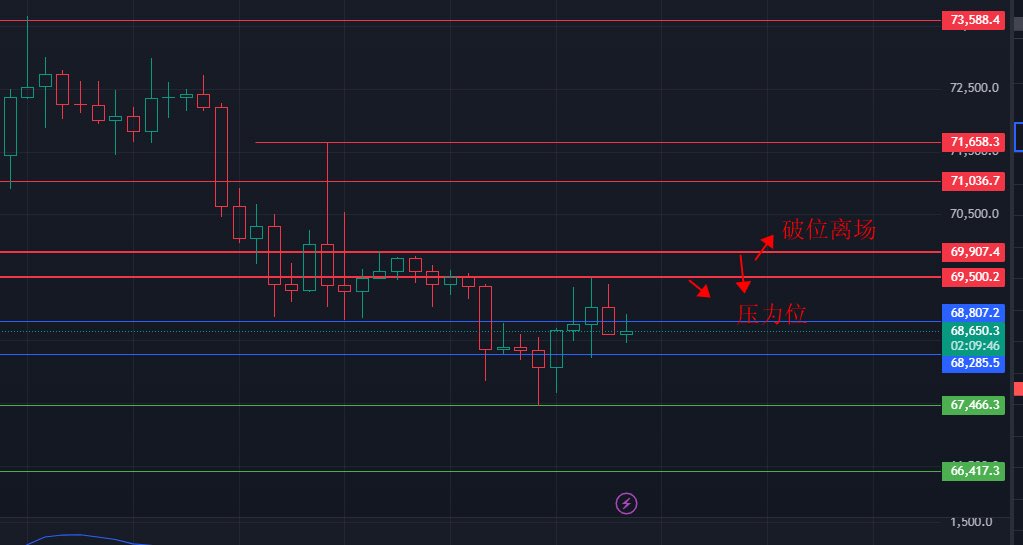This screenshot has width=1023, height=545.
Task: Click the 1,500.0 indicator scale value
Action: click(x=971, y=522)
